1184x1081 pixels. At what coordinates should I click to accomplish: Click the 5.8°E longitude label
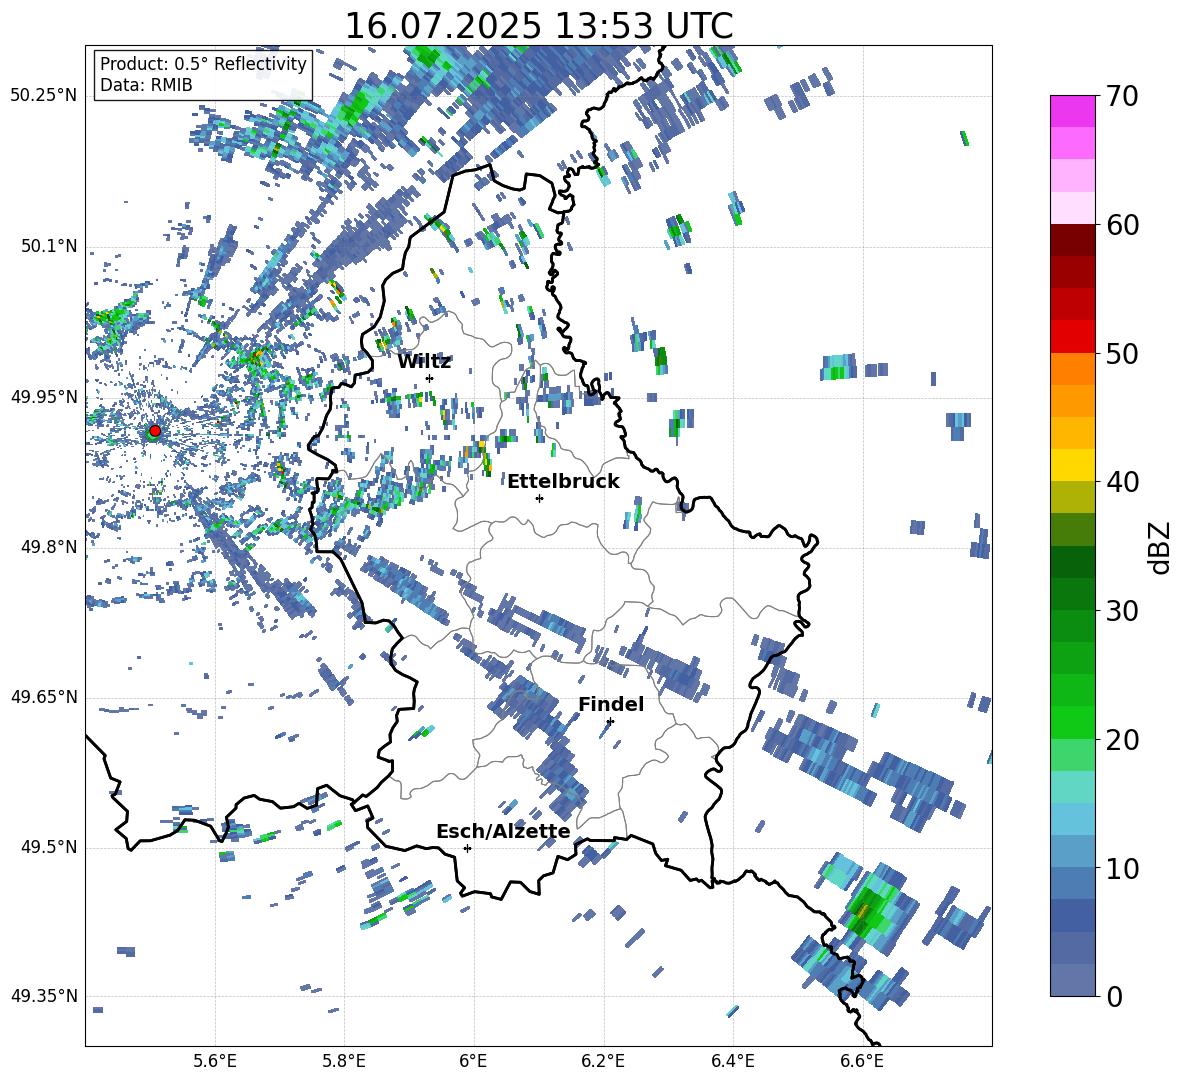344,1061
